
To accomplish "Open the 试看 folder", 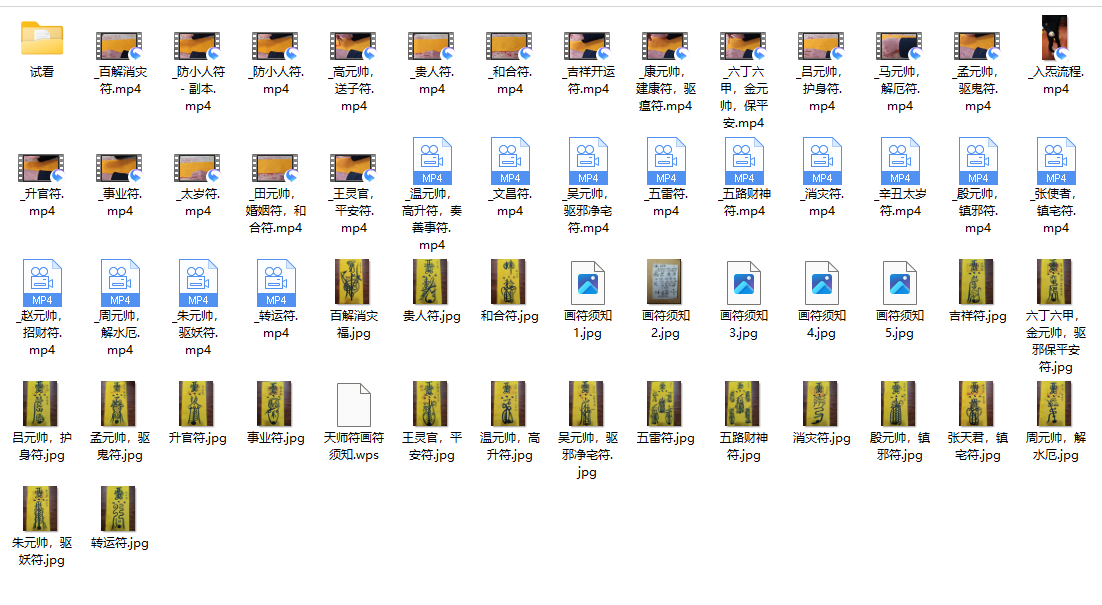I will point(42,40).
